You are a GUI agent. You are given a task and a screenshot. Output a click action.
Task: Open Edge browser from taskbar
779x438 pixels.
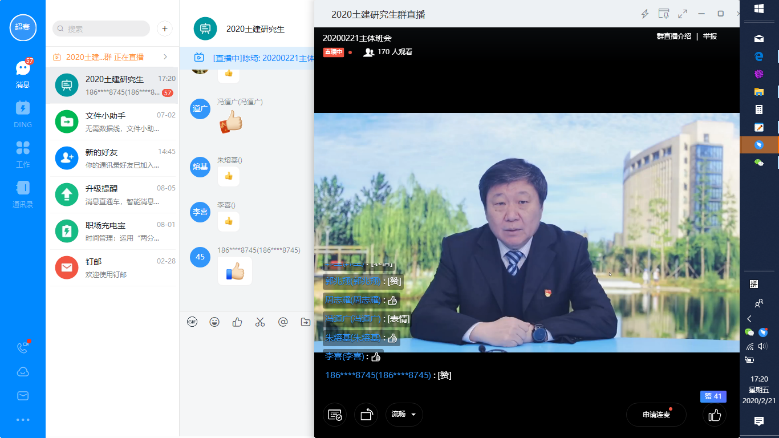click(759, 57)
